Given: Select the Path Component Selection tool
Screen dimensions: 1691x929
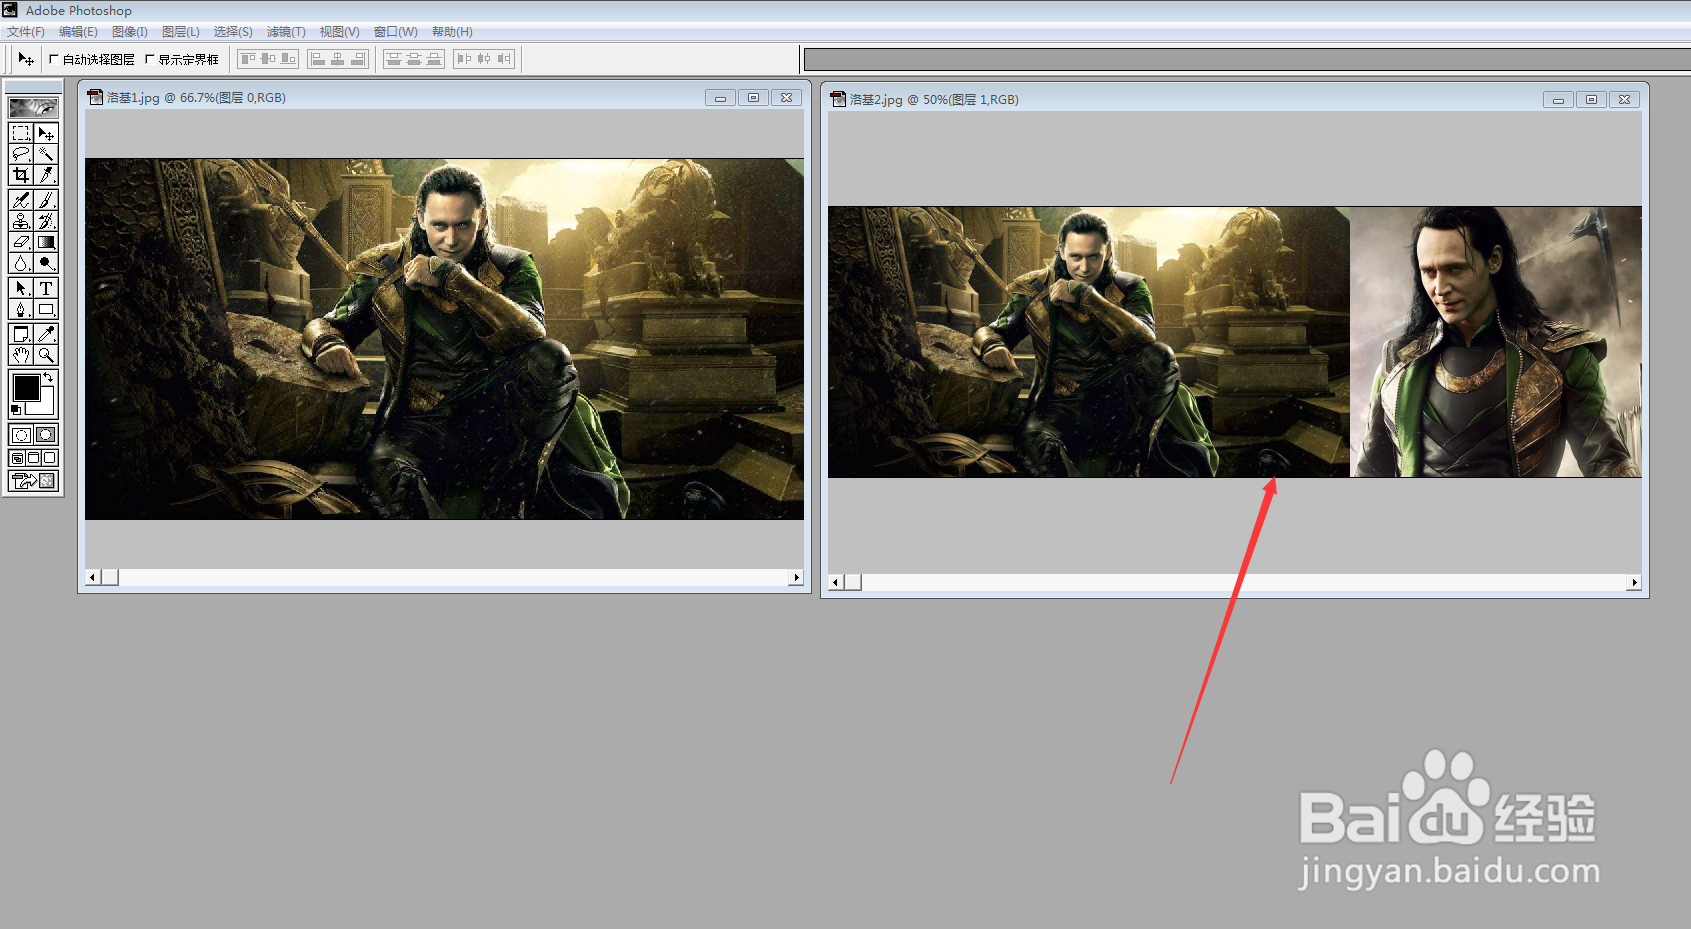Looking at the screenshot, I should tap(21, 288).
